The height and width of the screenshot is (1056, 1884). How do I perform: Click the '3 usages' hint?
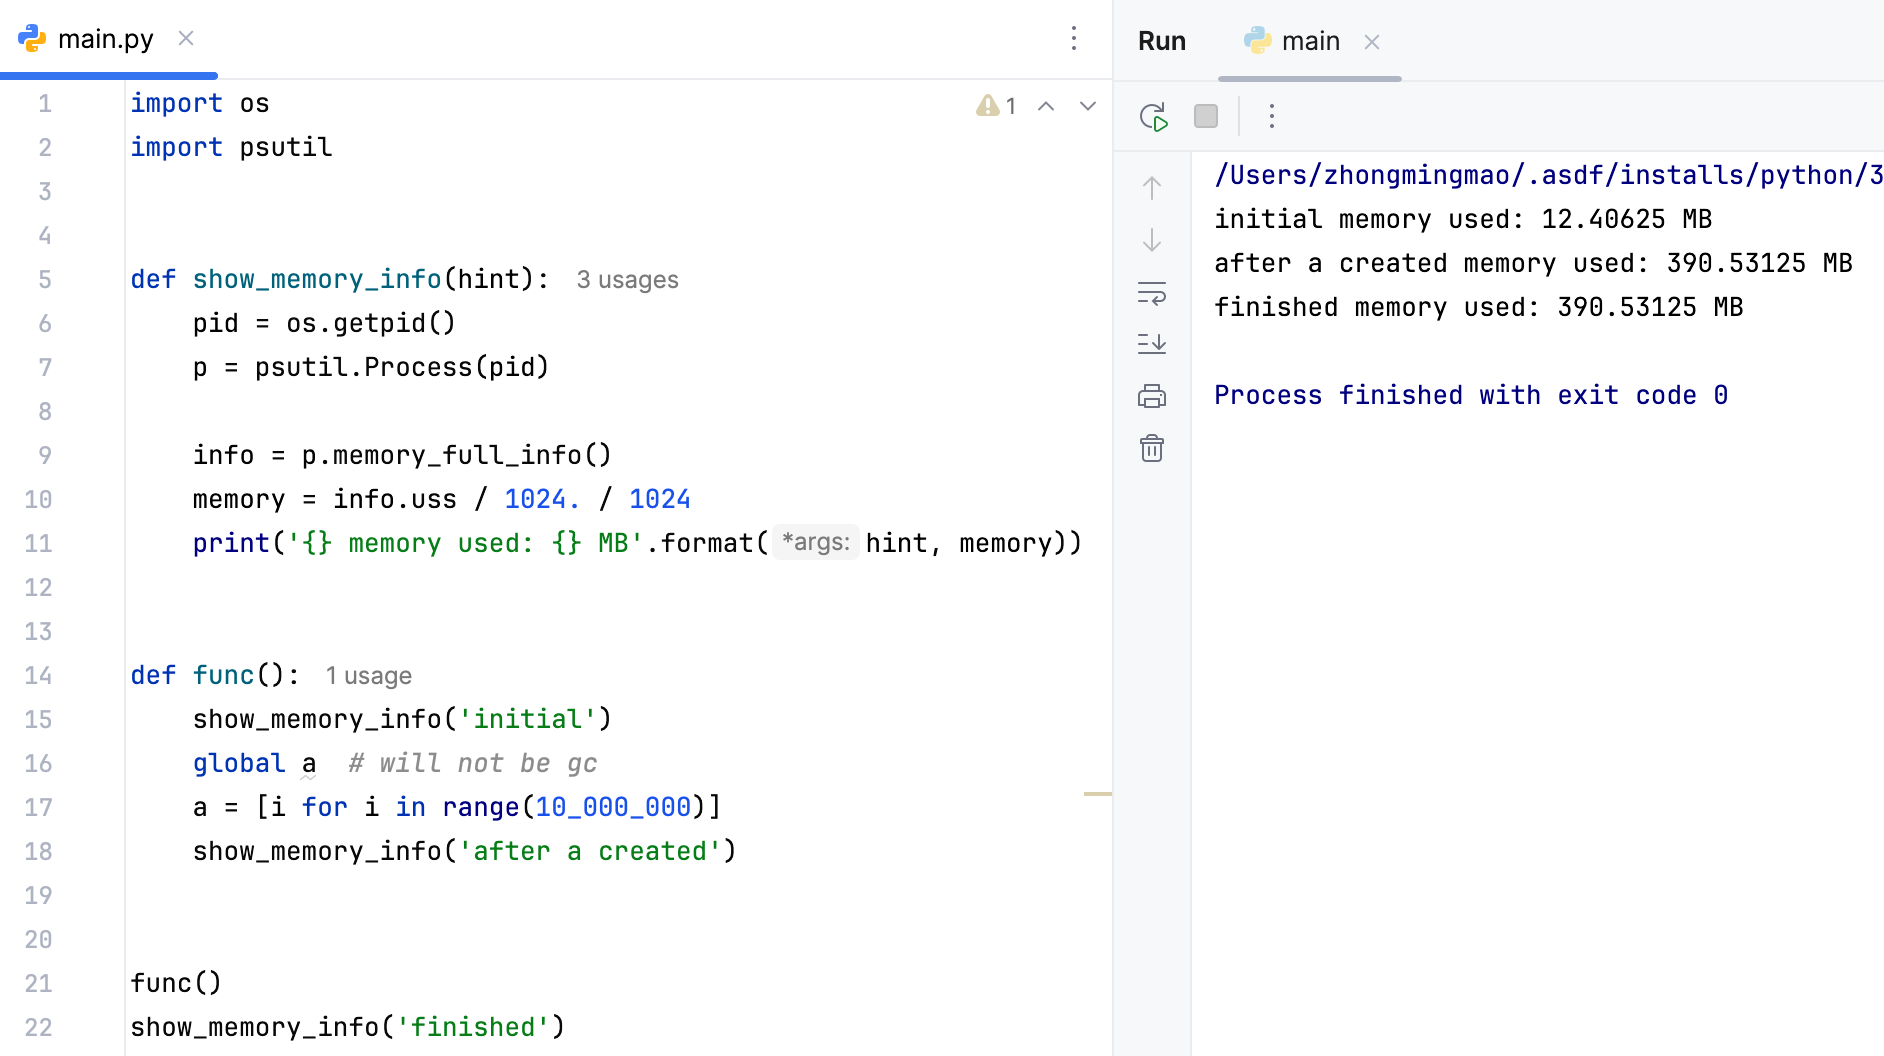click(627, 280)
